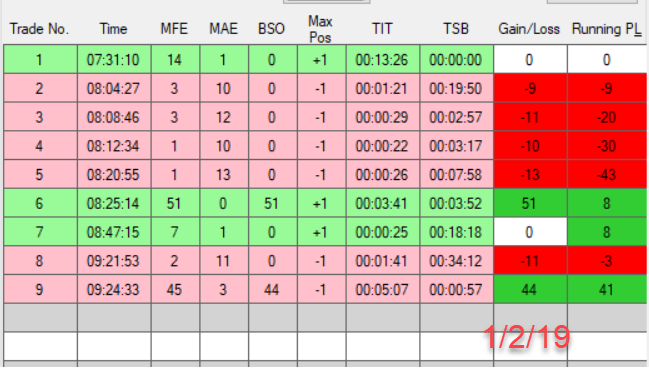Click Gain/Loss value -9 in trade 2
This screenshot has width=649, height=368.
[x=530, y=88]
